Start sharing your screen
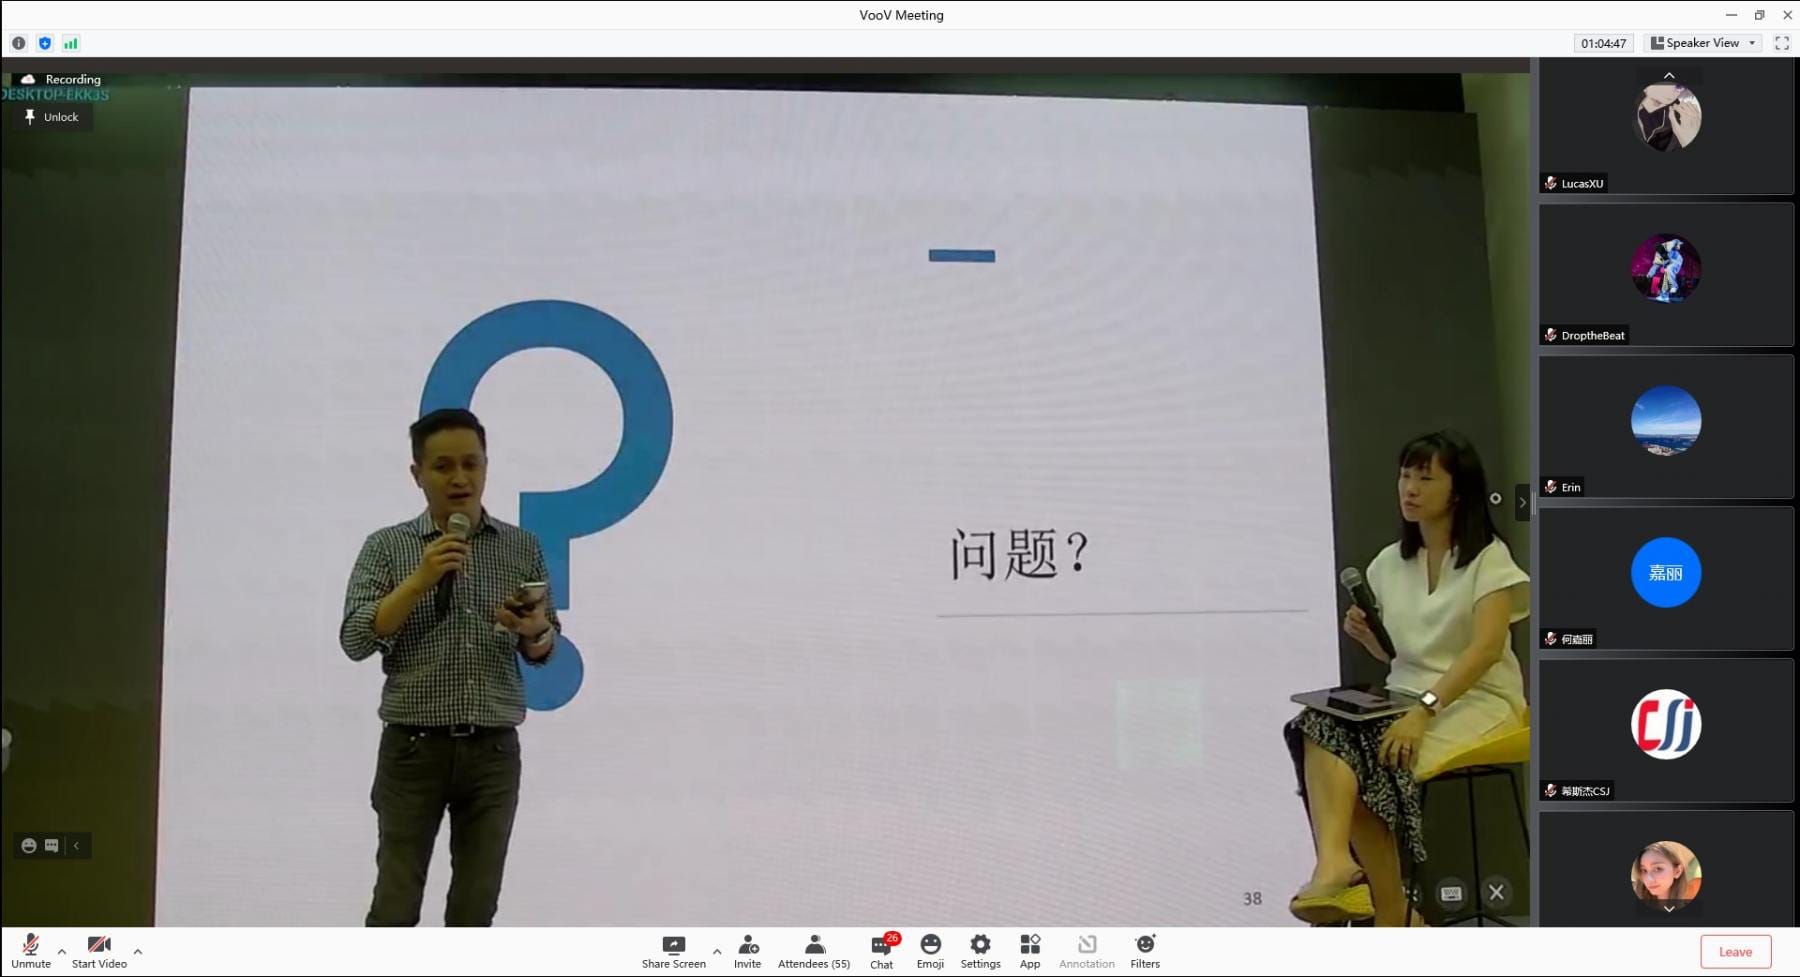The image size is (1800, 977). tap(673, 951)
